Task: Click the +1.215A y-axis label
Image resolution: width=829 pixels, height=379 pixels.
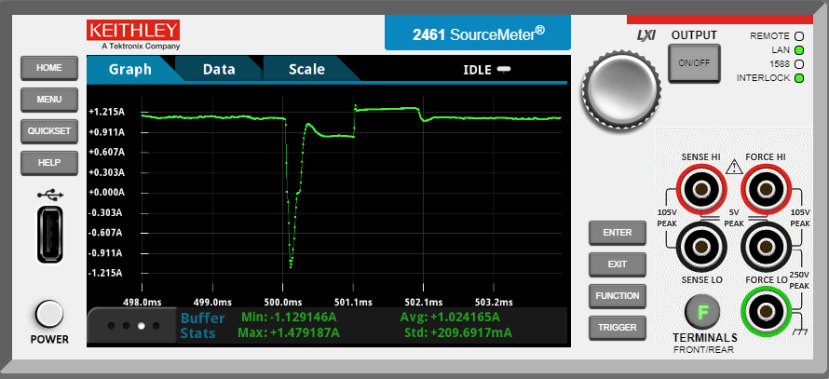Action: (107, 112)
